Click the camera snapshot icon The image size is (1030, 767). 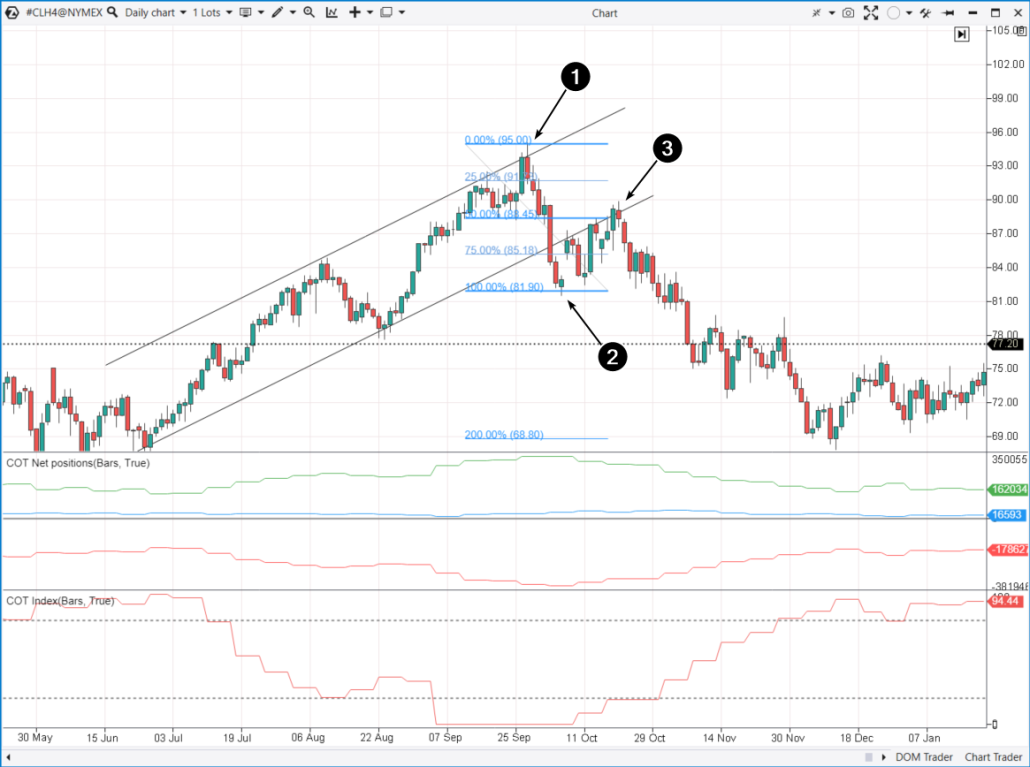point(848,13)
